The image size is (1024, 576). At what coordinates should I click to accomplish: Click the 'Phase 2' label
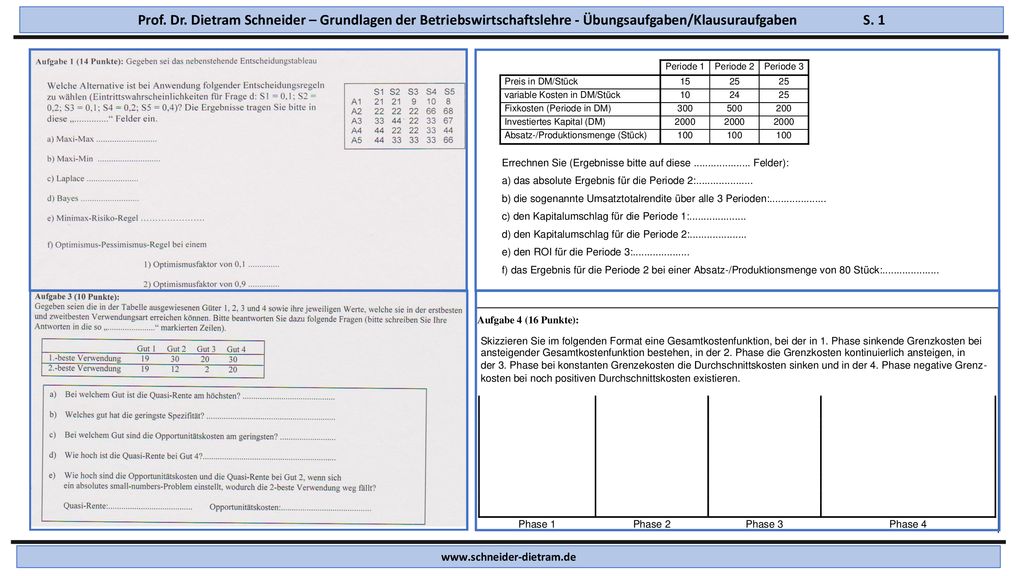pyautogui.click(x=652, y=524)
